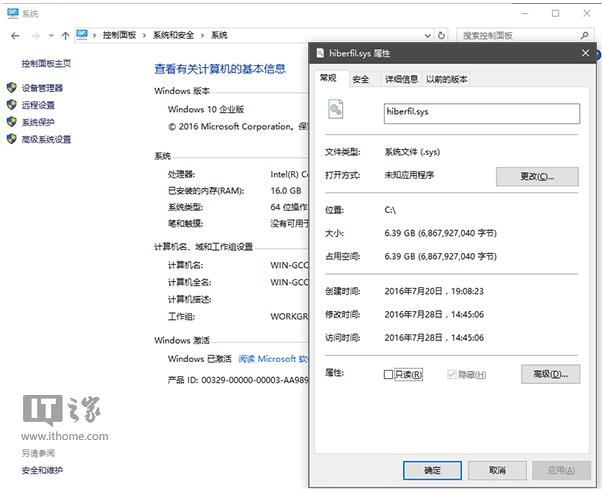Click the up-one-level arrow
Viewport: 602px width, 490px height.
66,35
